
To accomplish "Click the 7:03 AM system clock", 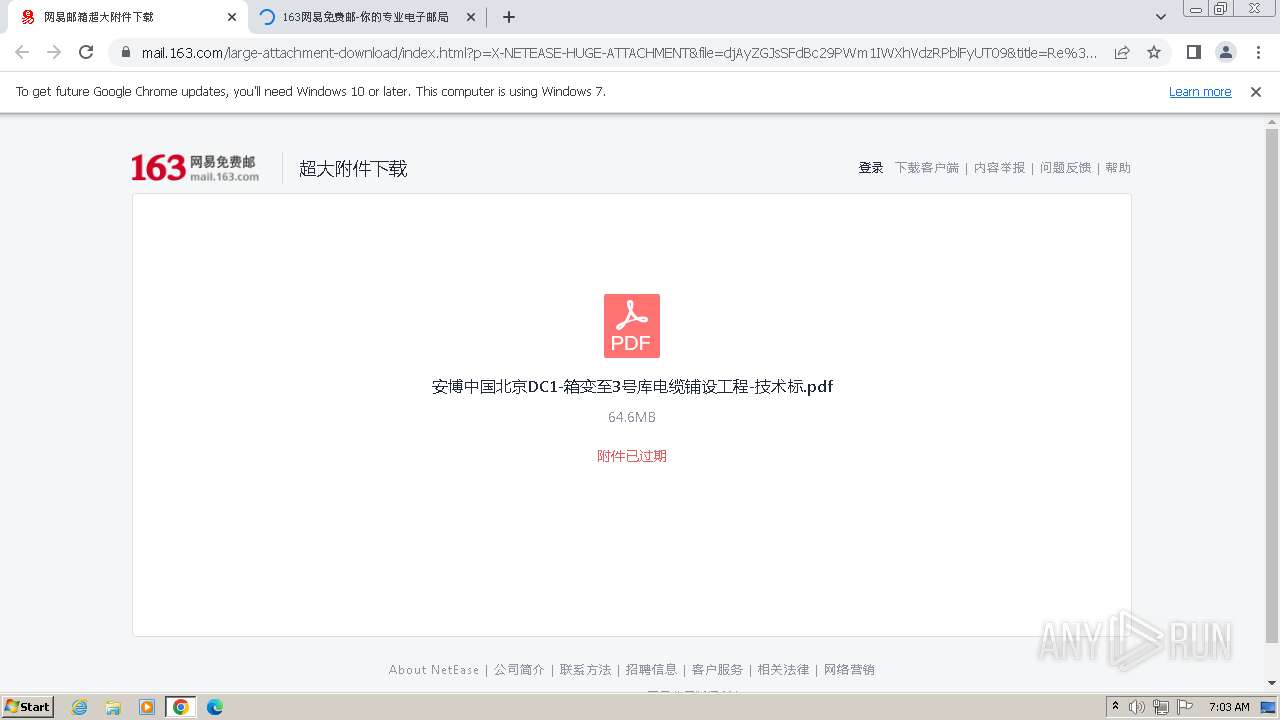I will pyautogui.click(x=1229, y=707).
